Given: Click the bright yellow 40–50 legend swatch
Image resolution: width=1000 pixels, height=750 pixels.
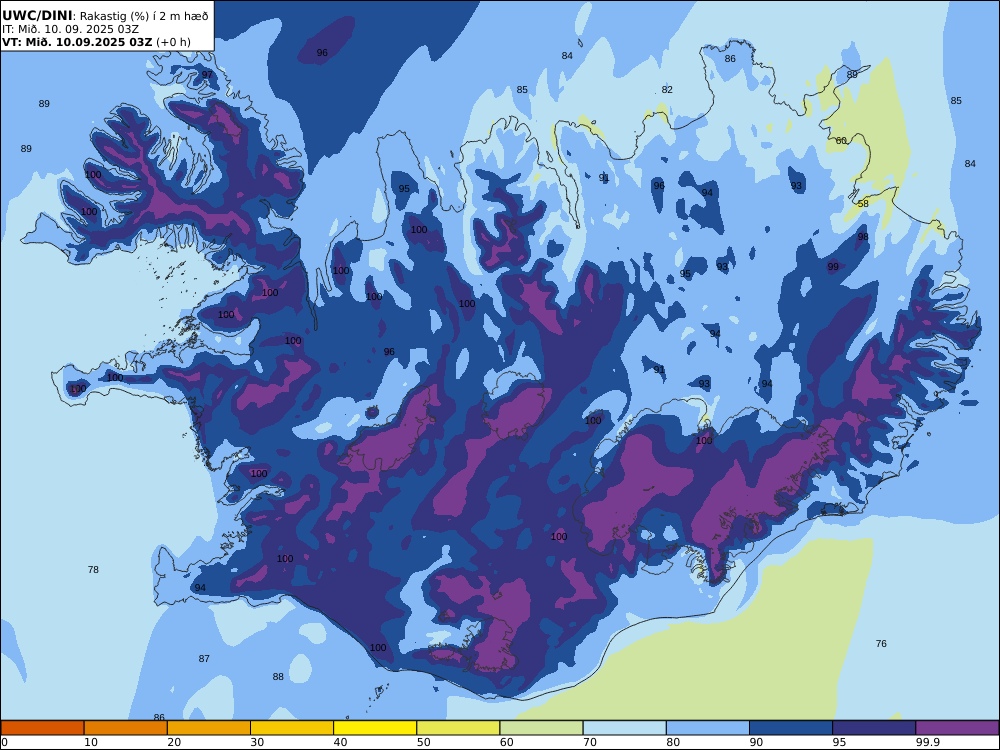Looking at the screenshot, I should coord(375,728).
